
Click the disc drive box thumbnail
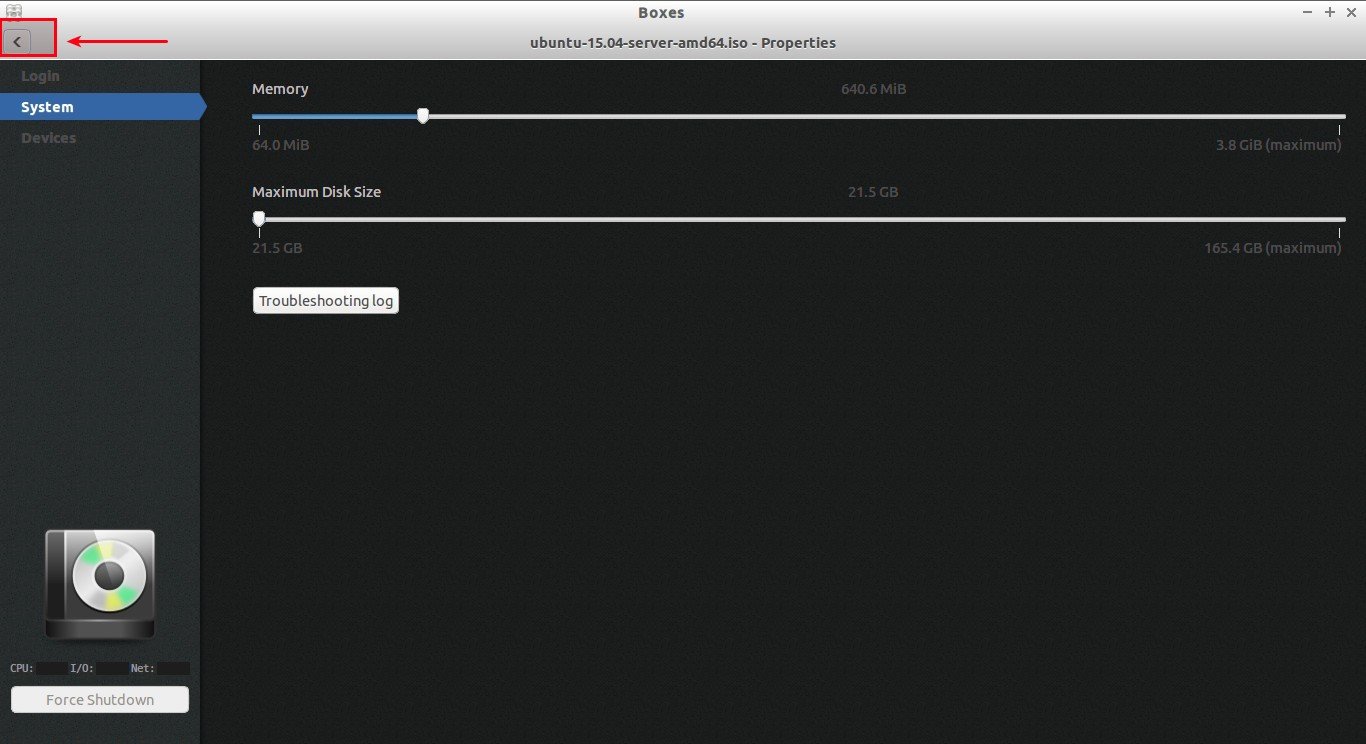[x=100, y=585]
